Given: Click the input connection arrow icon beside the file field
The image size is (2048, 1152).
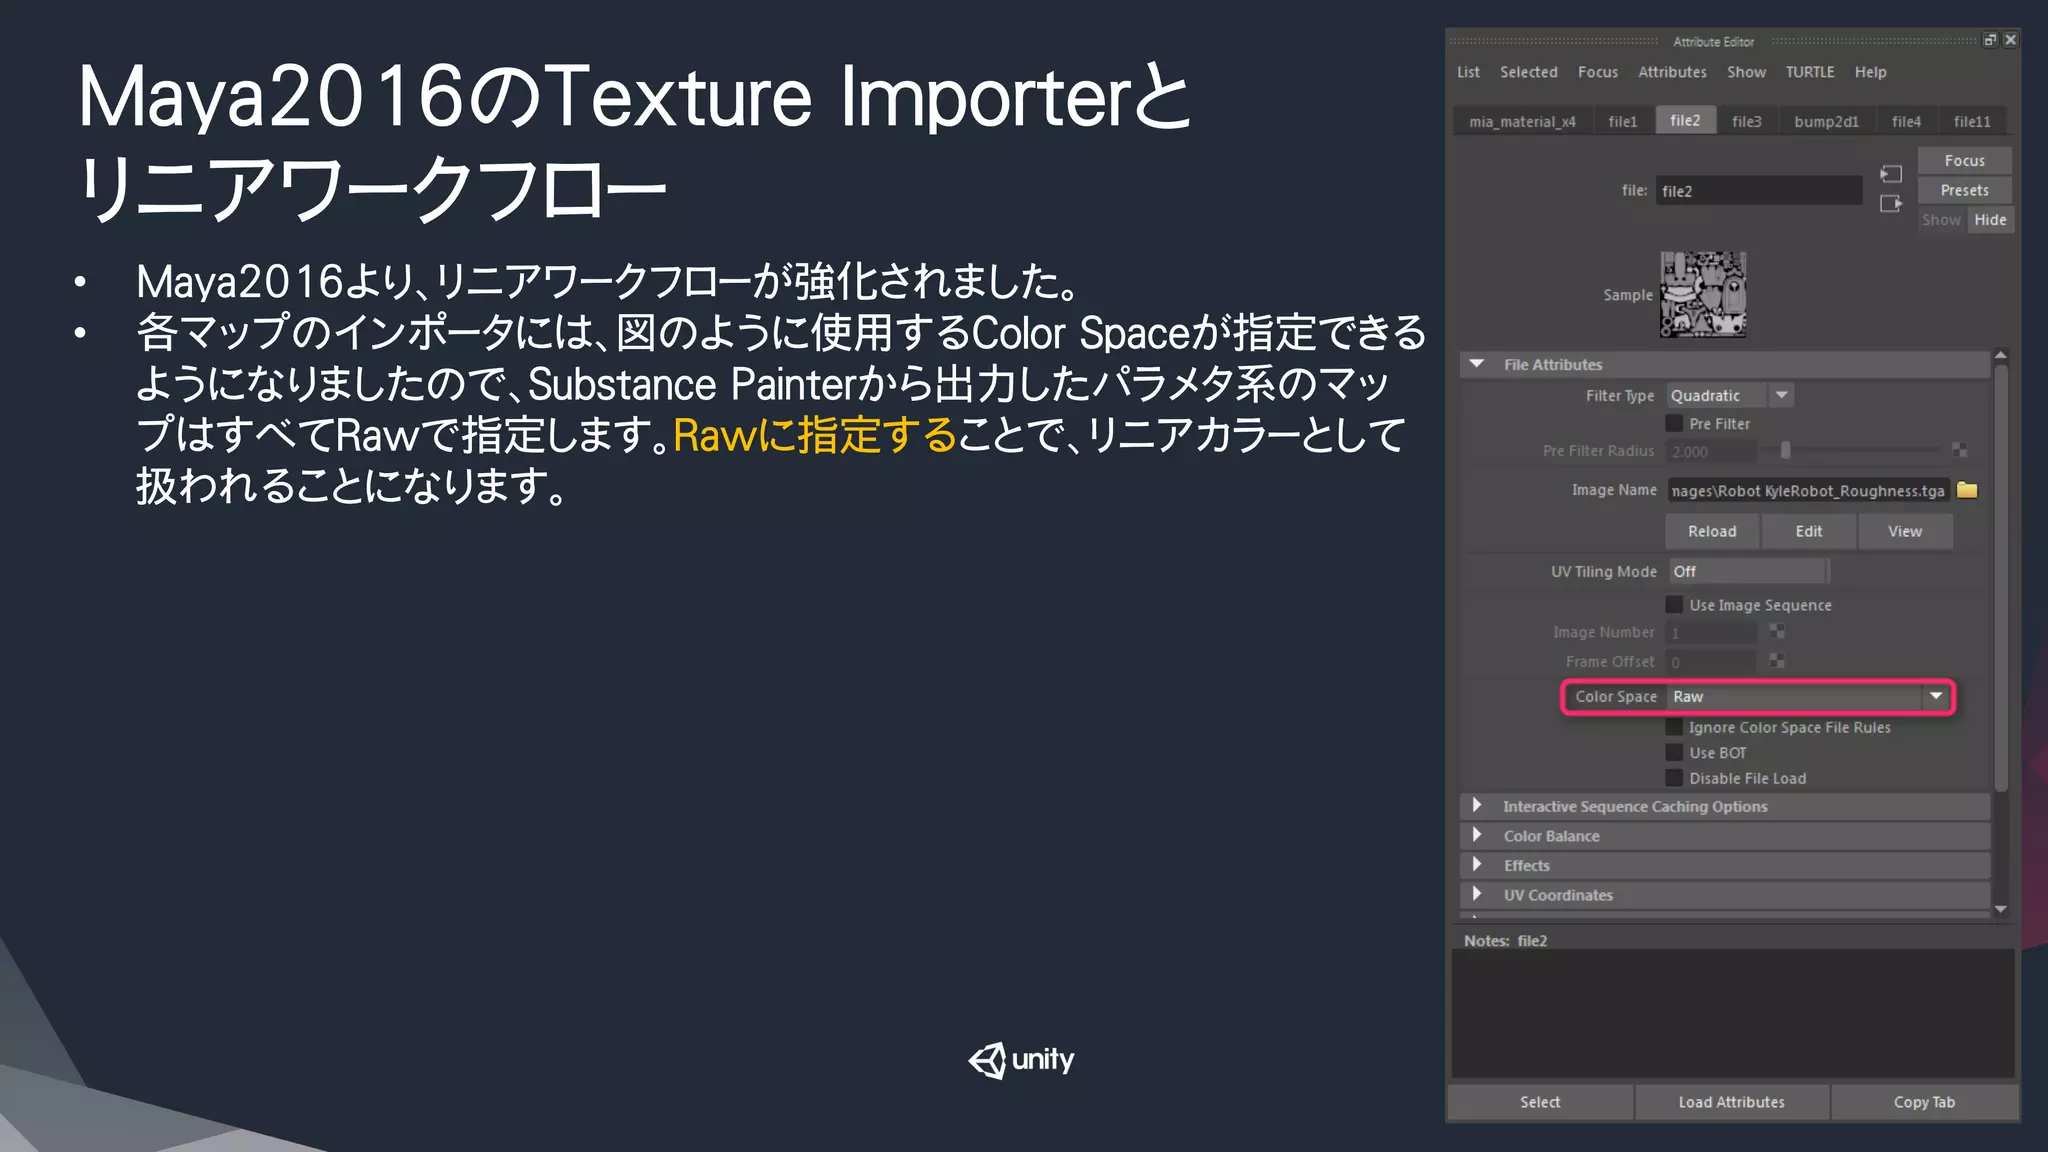Looking at the screenshot, I should pyautogui.click(x=1890, y=174).
